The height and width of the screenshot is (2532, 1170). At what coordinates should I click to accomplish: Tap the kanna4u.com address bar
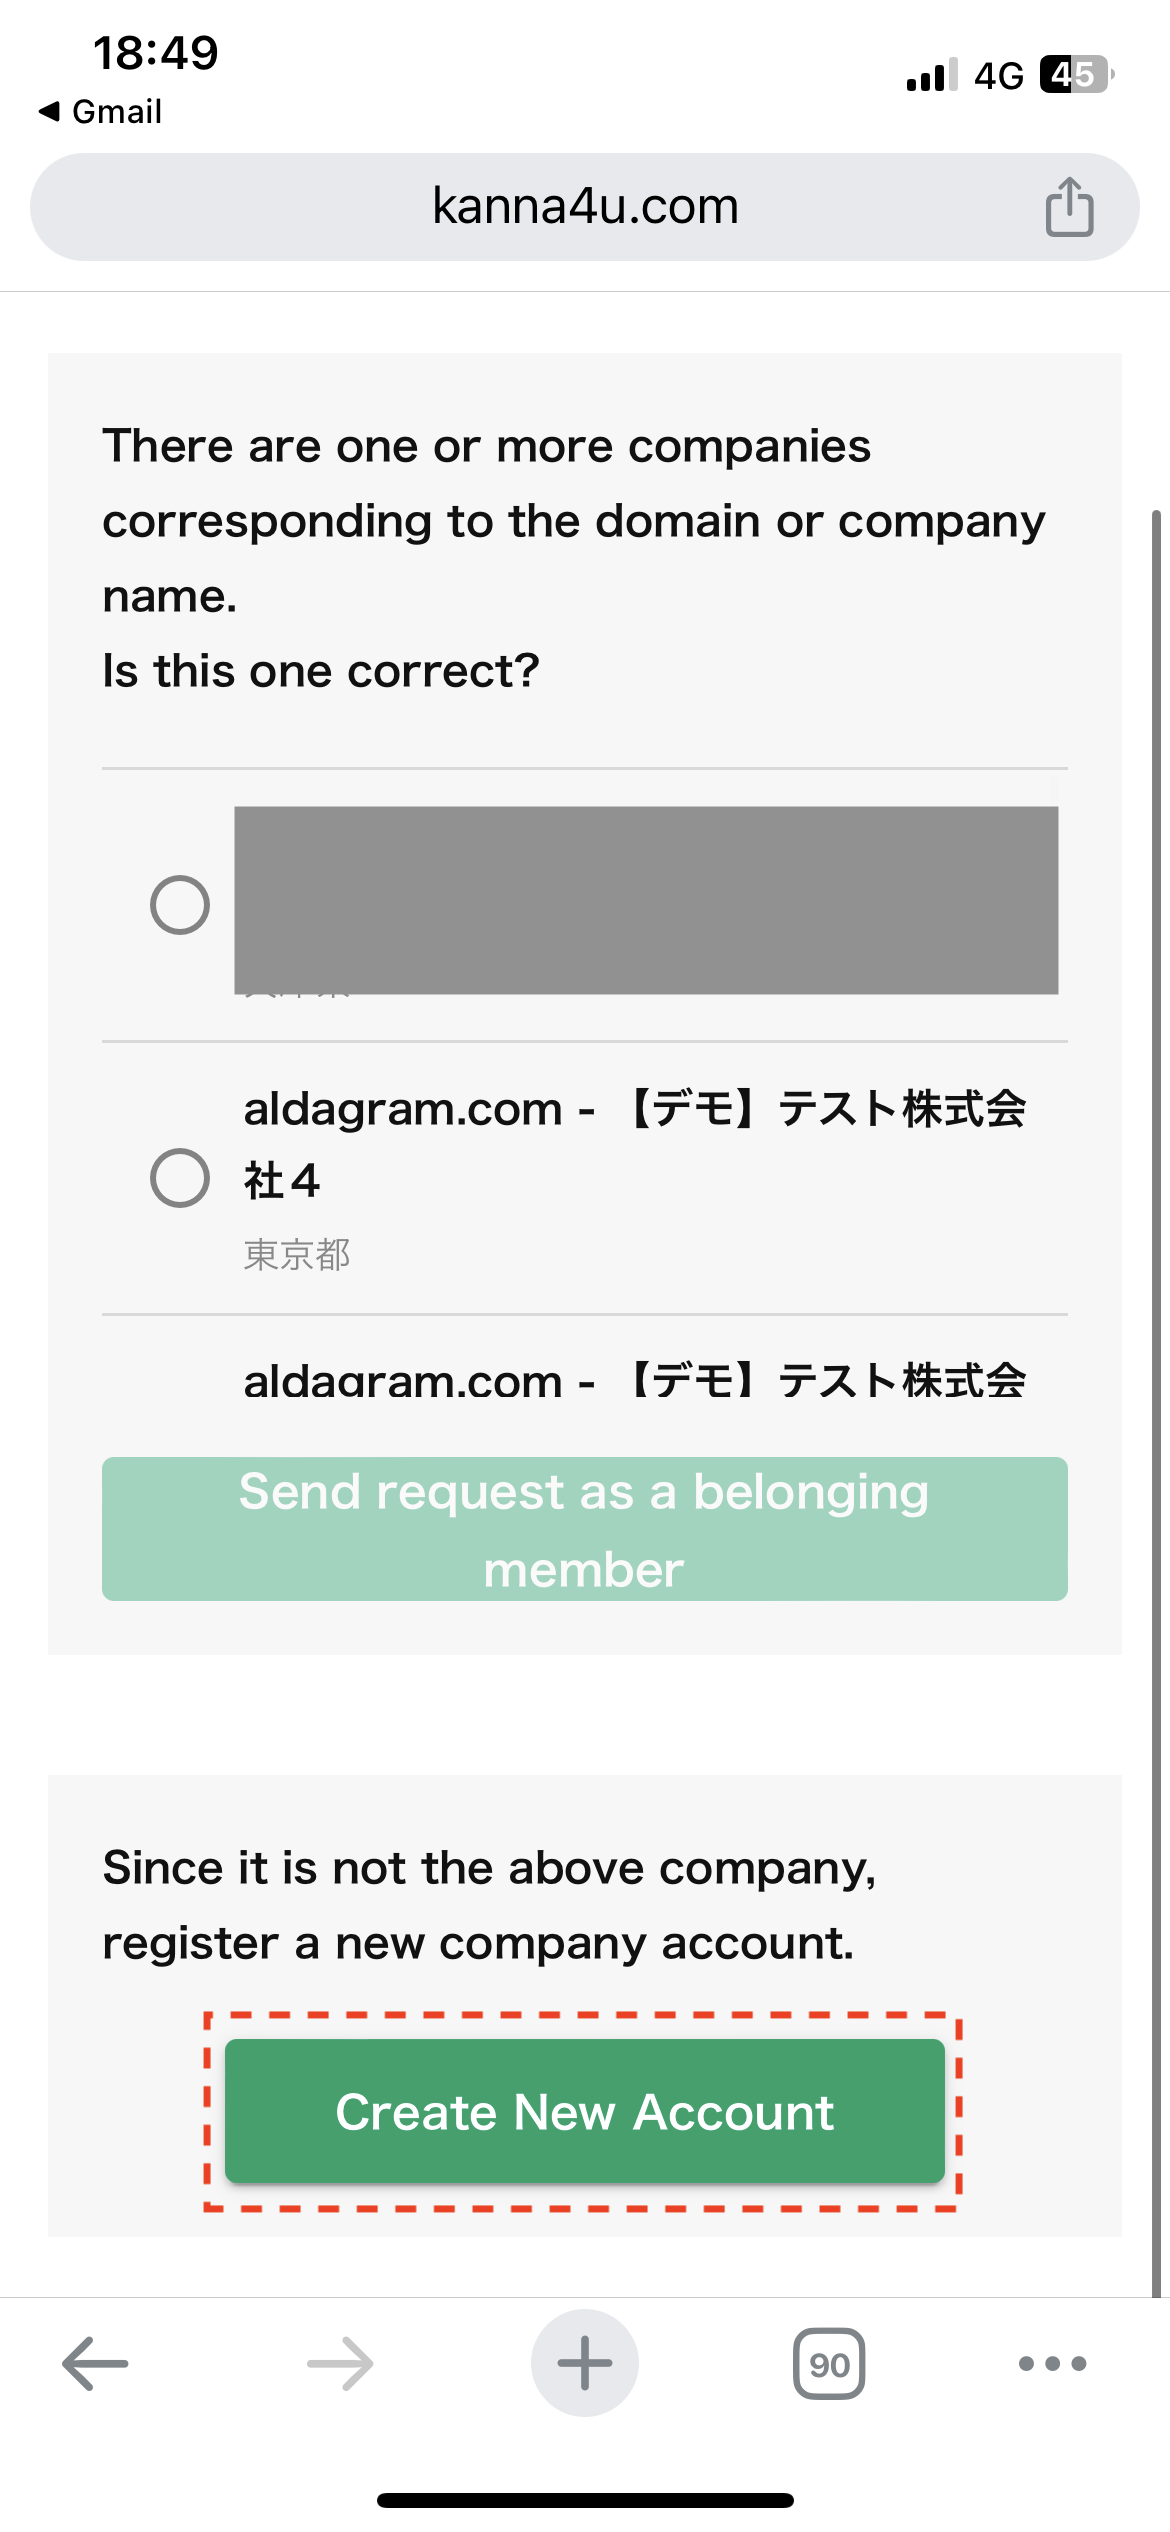click(x=585, y=207)
